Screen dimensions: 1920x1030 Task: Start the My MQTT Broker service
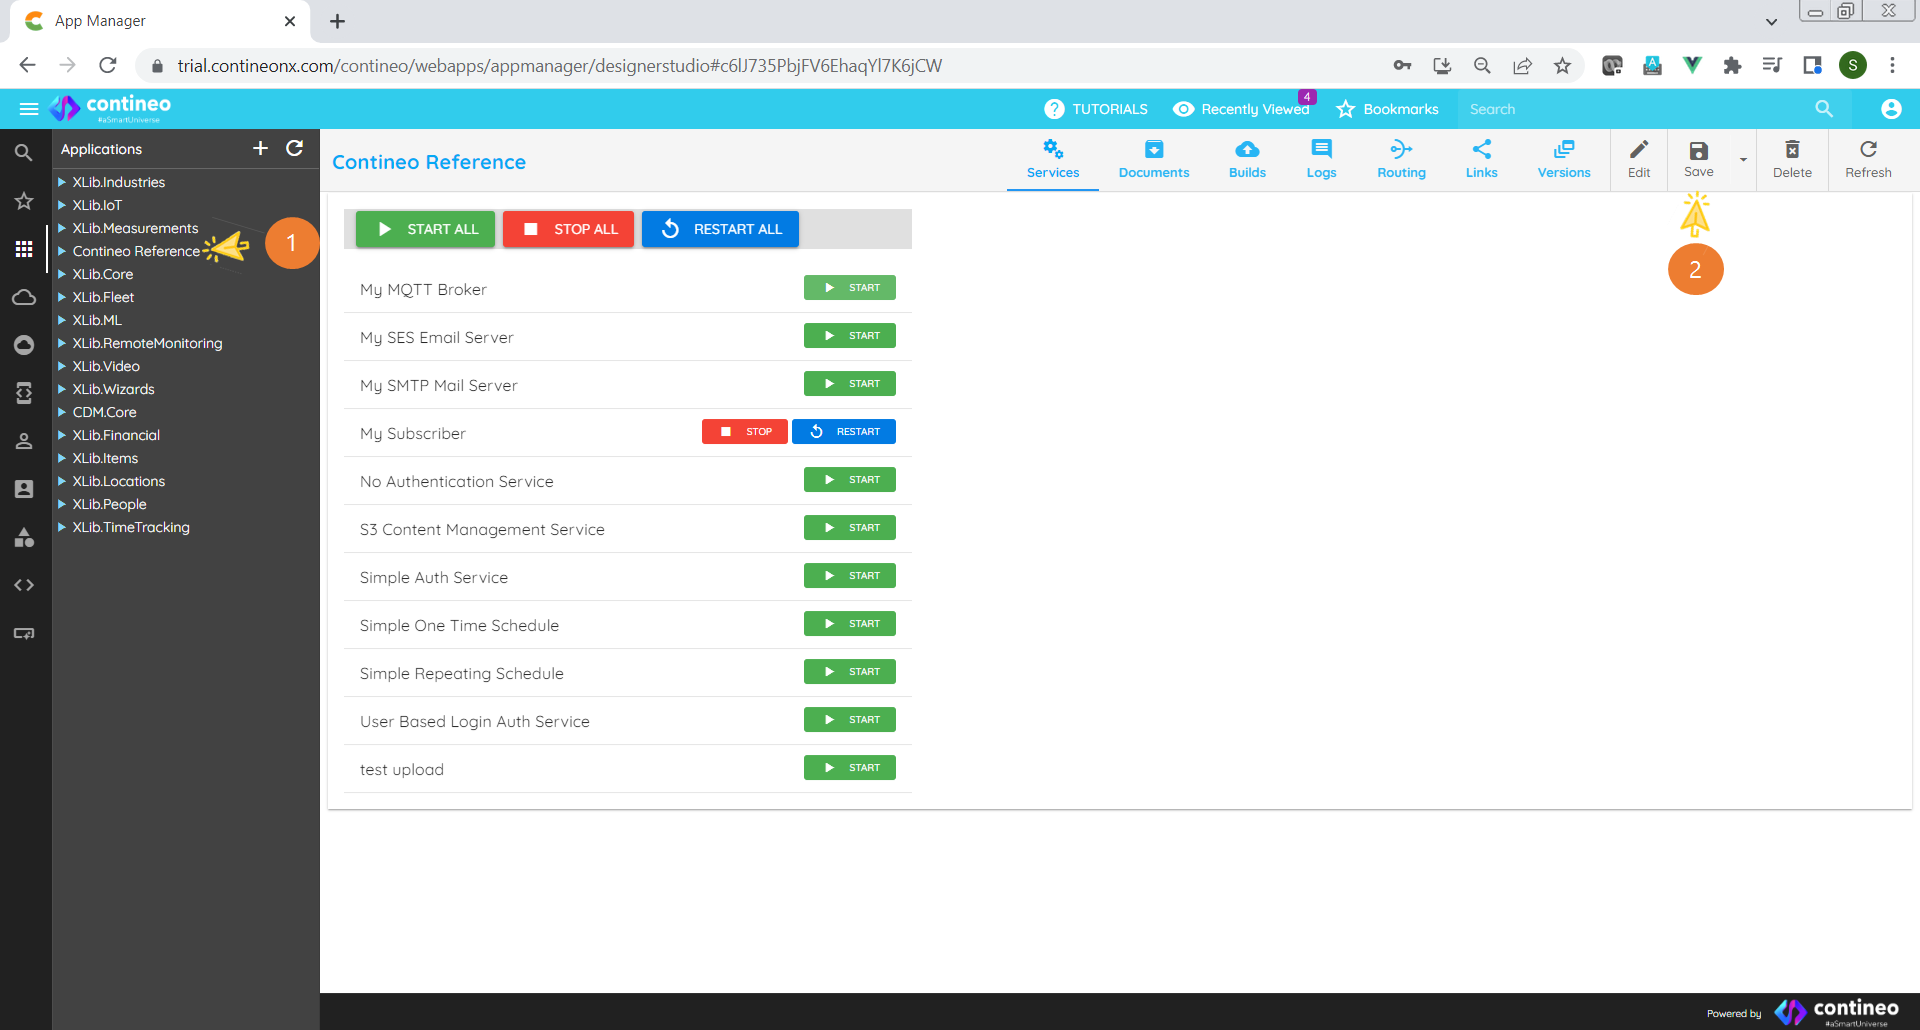[849, 288]
